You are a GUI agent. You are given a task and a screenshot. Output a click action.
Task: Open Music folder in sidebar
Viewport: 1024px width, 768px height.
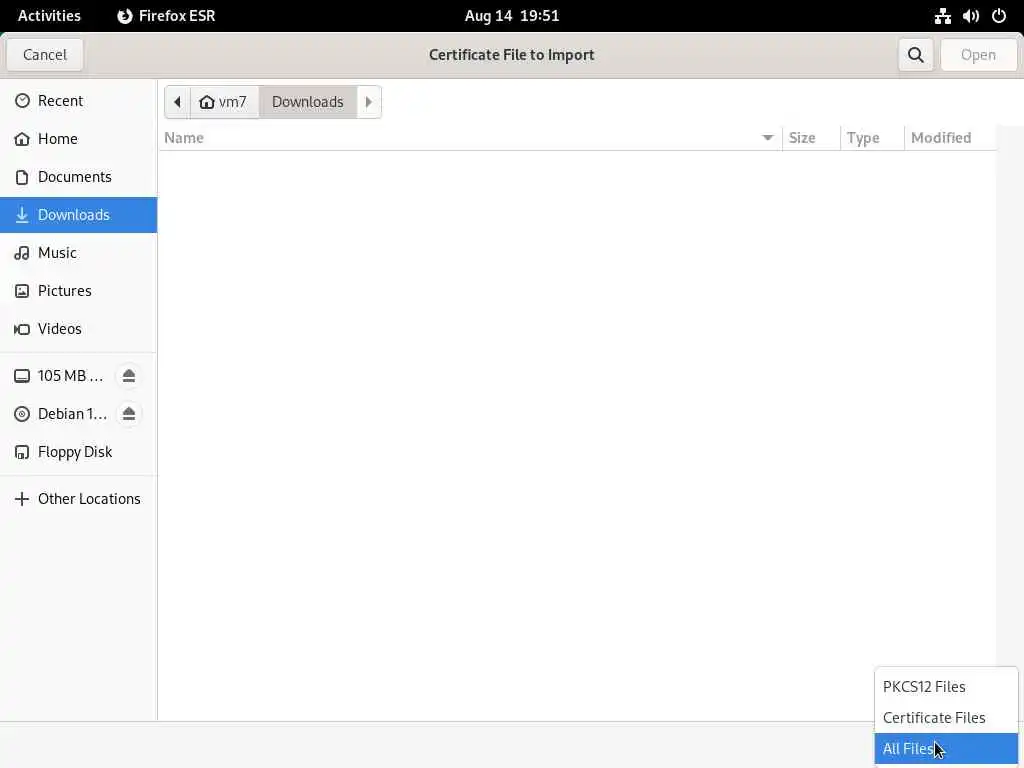[78, 253]
